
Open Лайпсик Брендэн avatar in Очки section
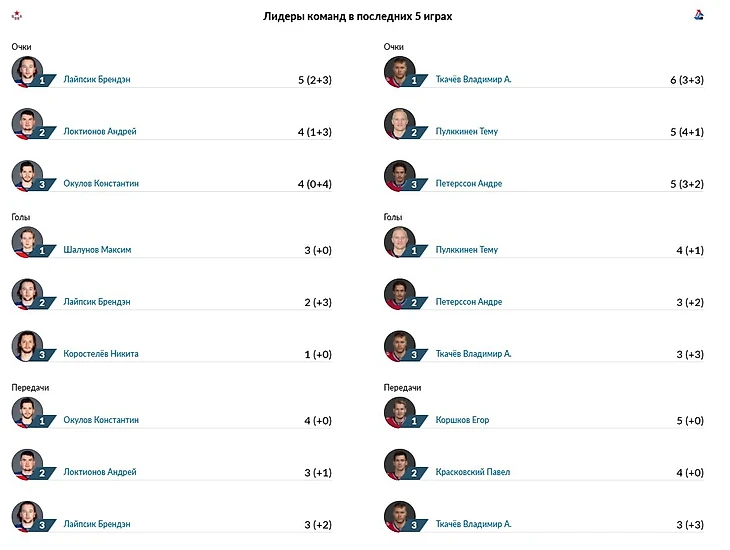pos(27,72)
